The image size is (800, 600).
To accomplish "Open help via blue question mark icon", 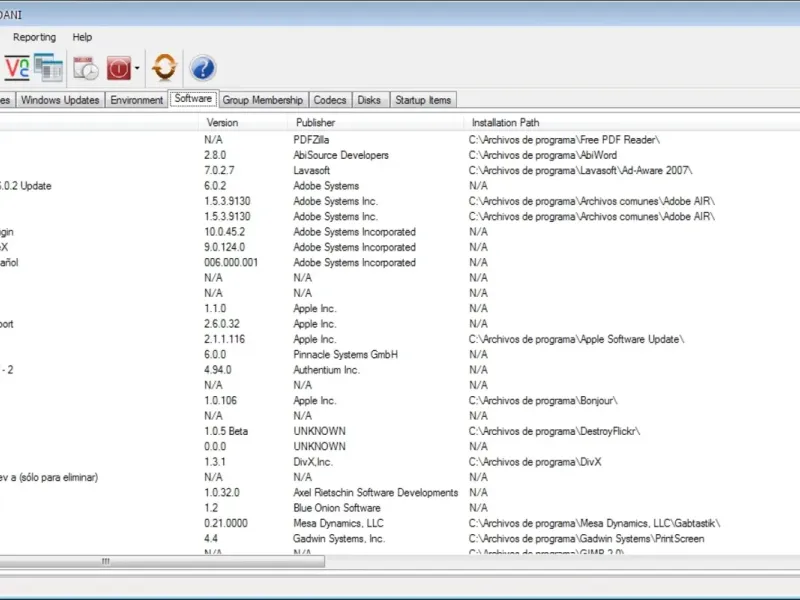I will coord(203,68).
